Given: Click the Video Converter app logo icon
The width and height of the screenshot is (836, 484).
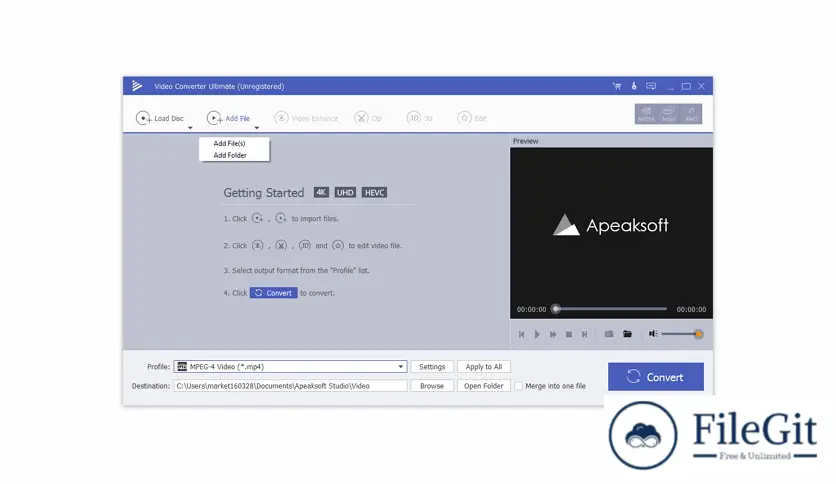Looking at the screenshot, I should point(137,86).
